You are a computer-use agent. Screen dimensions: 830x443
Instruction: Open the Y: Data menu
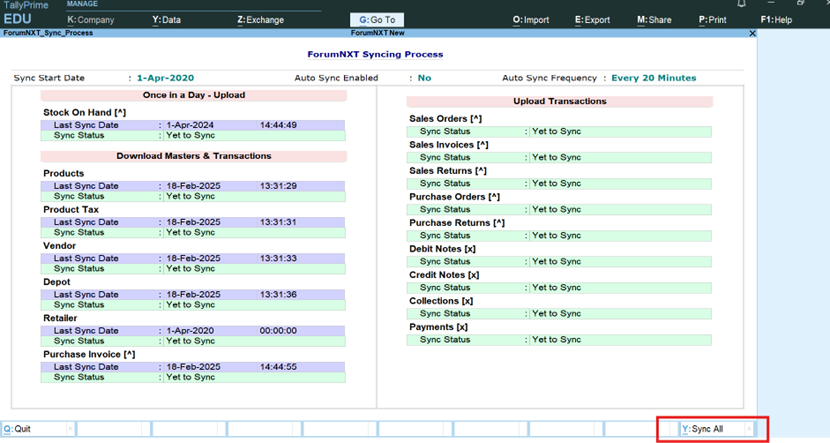click(167, 20)
